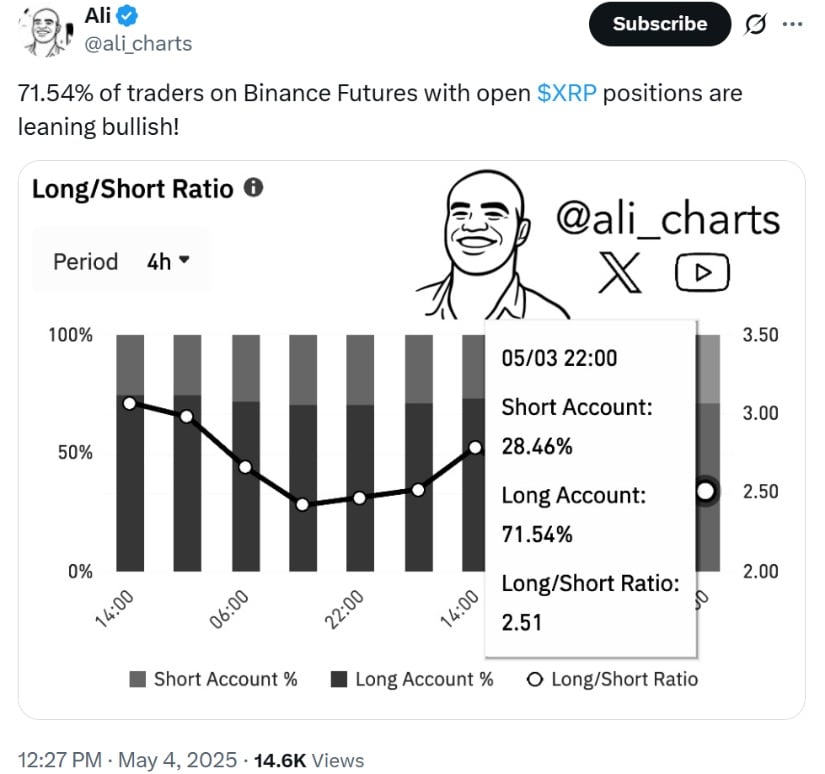Click the Long/Short Ratio info icon
The image size is (825, 774).
[x=254, y=187]
